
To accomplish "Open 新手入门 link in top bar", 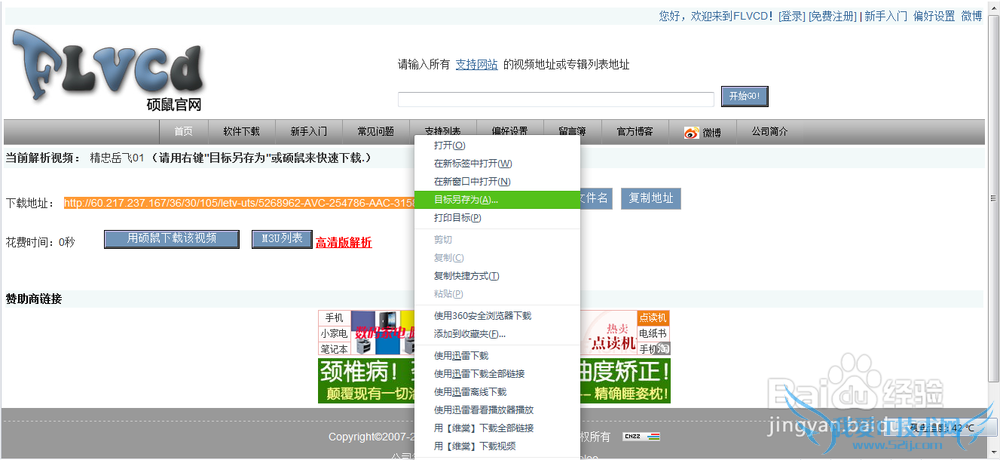I will (886, 16).
